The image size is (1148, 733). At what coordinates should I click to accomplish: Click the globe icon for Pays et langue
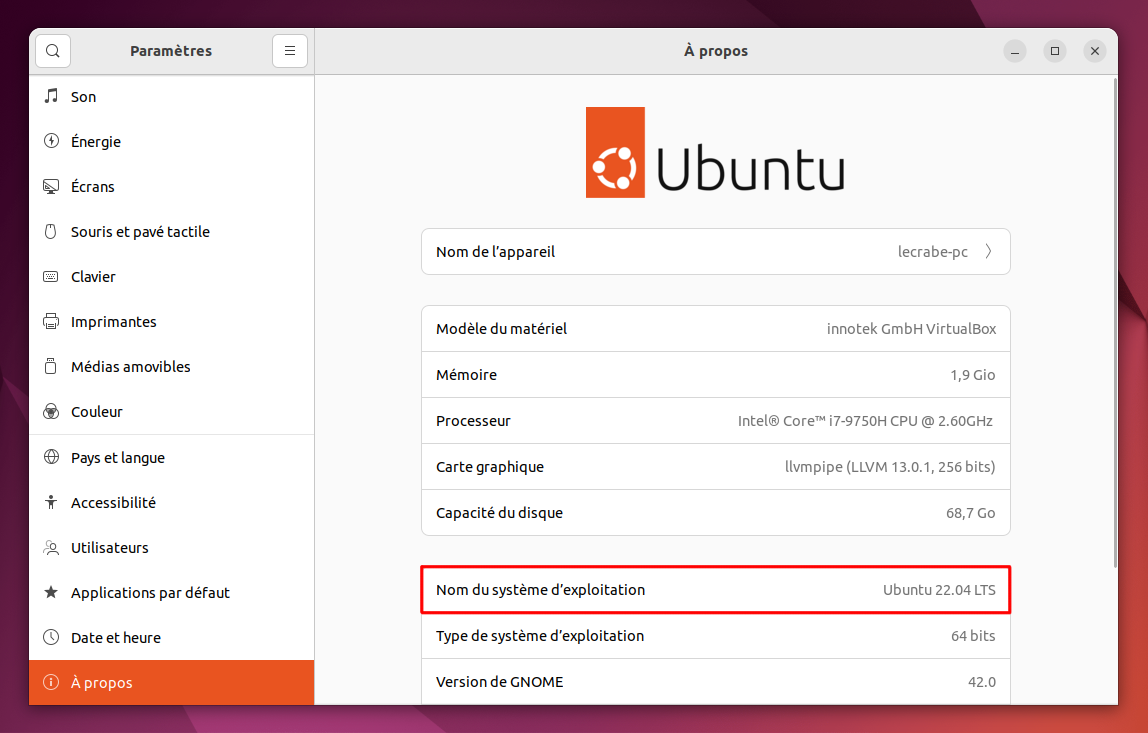pyautogui.click(x=51, y=457)
